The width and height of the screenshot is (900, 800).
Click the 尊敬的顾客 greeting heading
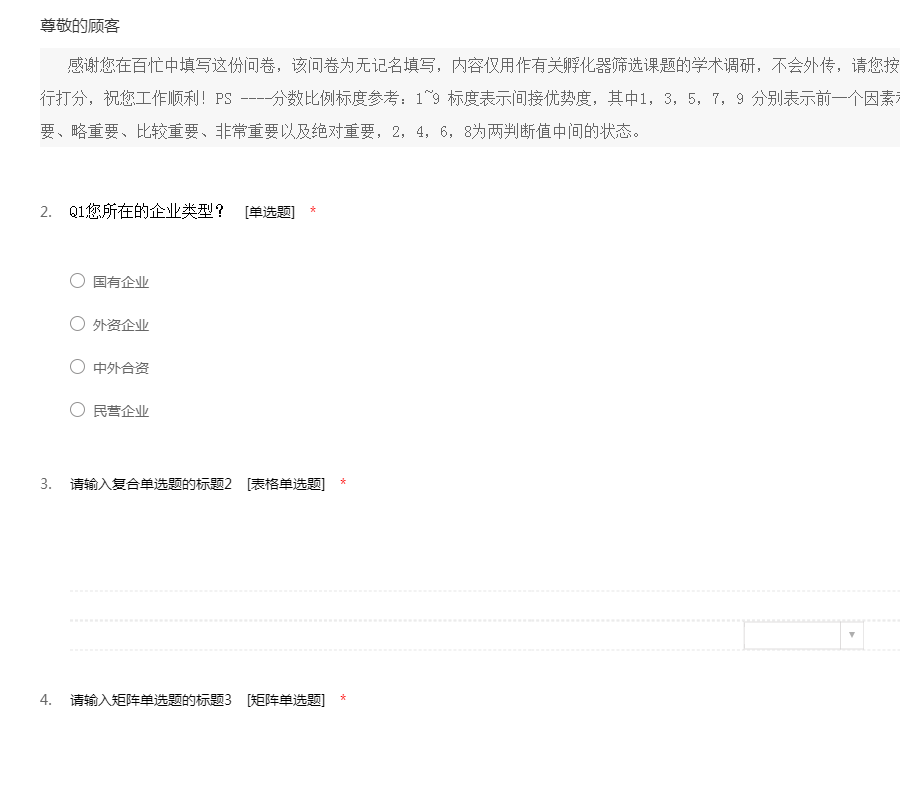tap(80, 26)
